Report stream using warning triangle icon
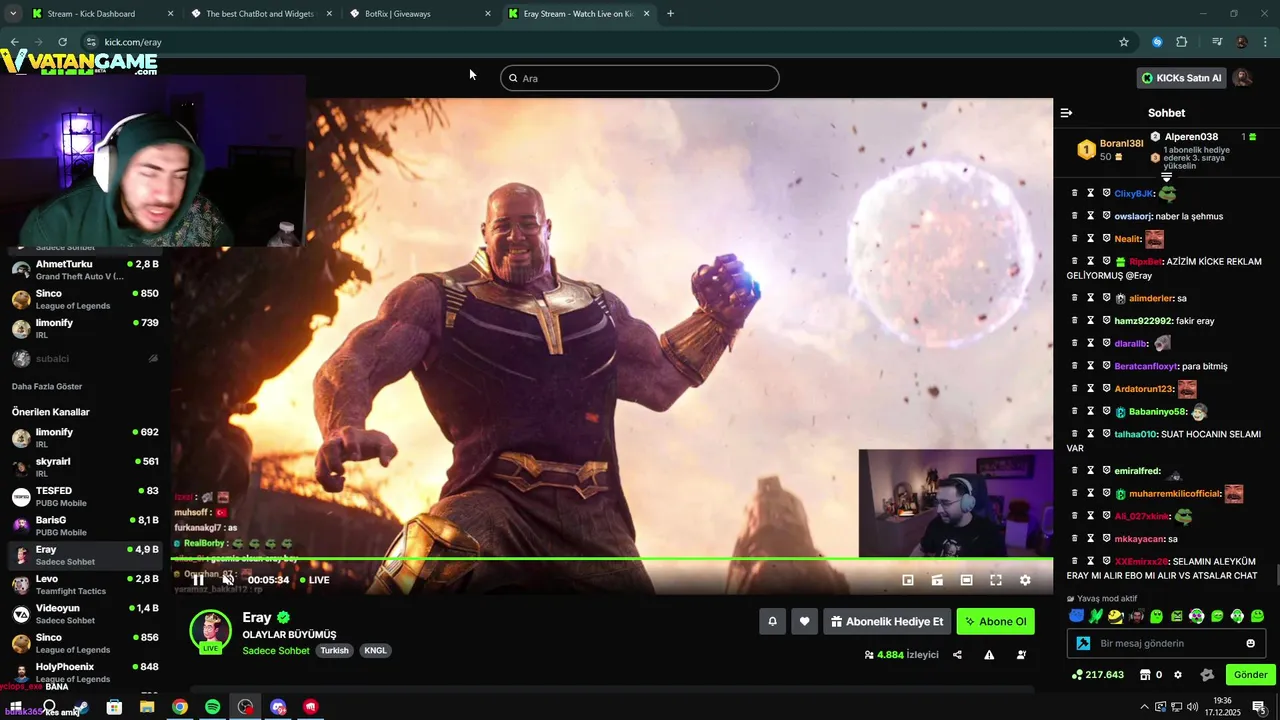This screenshot has width=1280, height=720. (x=989, y=655)
